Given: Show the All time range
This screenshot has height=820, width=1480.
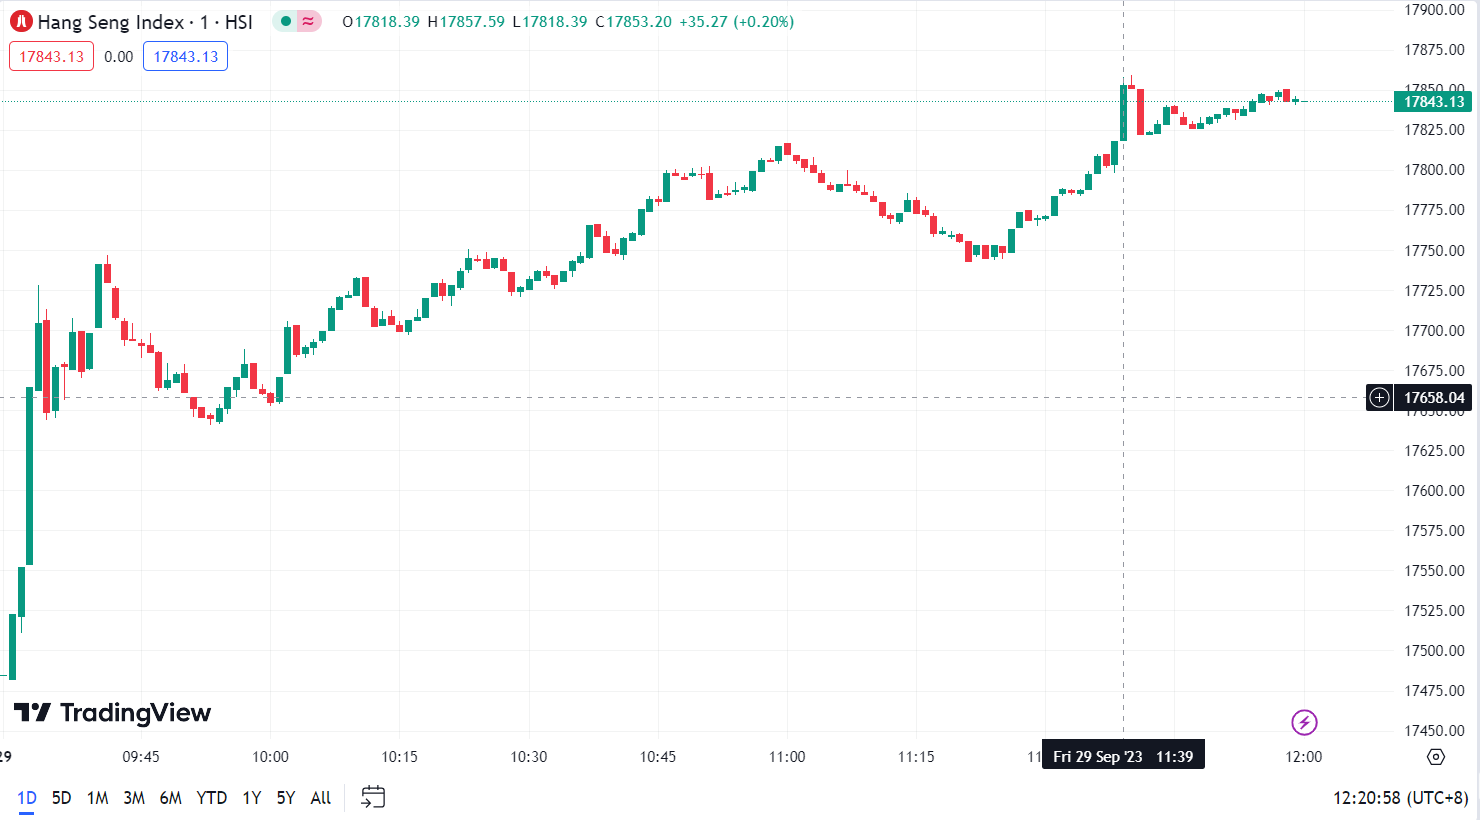Looking at the screenshot, I should 320,798.
